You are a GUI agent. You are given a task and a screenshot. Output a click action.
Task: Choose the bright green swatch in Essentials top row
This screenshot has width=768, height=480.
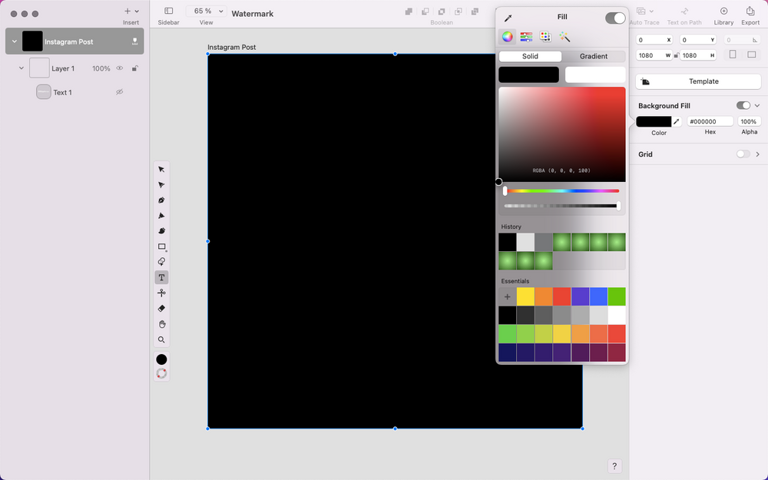coord(617,297)
